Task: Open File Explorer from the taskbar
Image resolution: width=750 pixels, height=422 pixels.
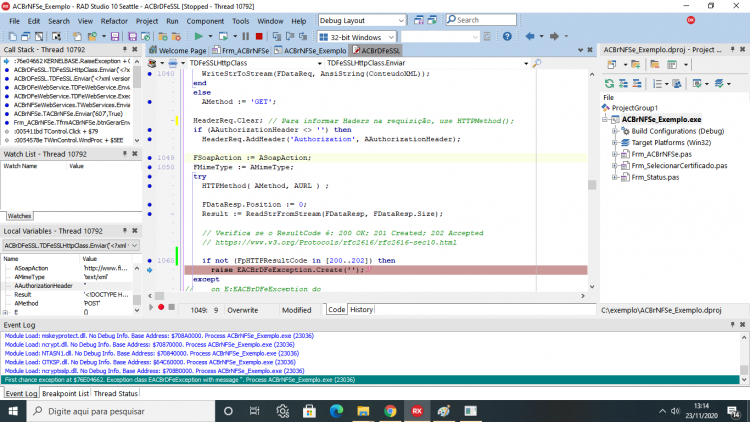Action: coord(363,411)
